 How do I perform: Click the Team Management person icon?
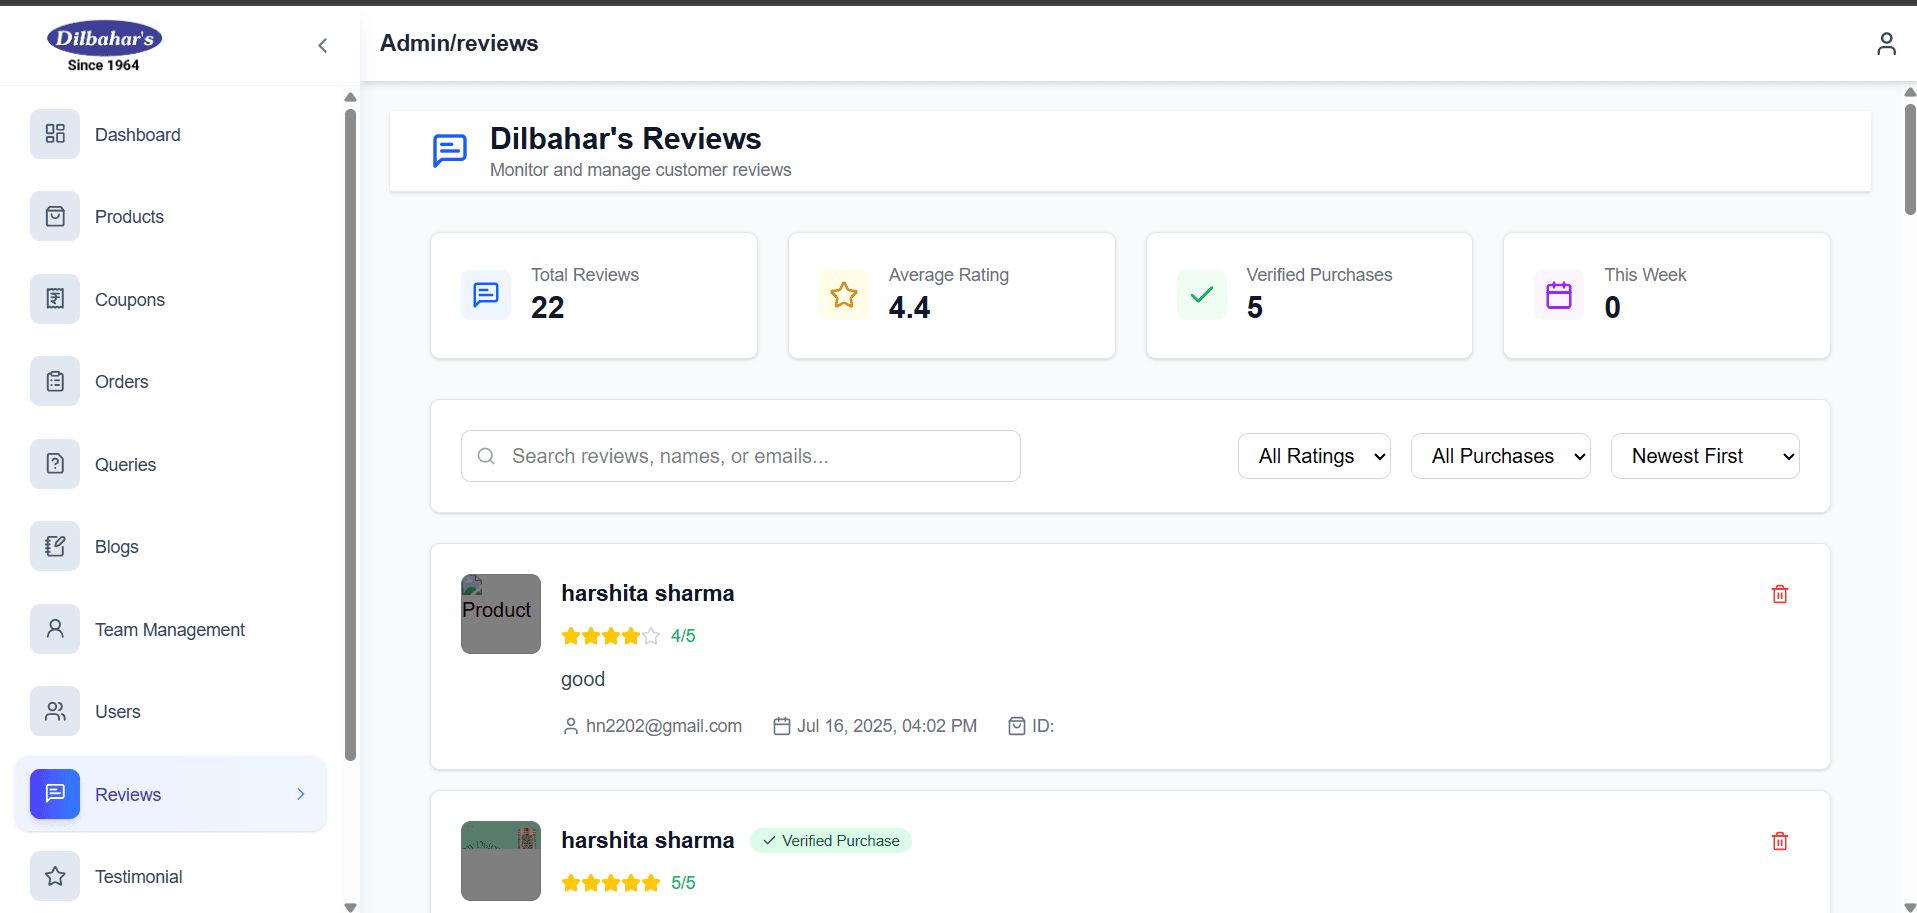click(55, 629)
